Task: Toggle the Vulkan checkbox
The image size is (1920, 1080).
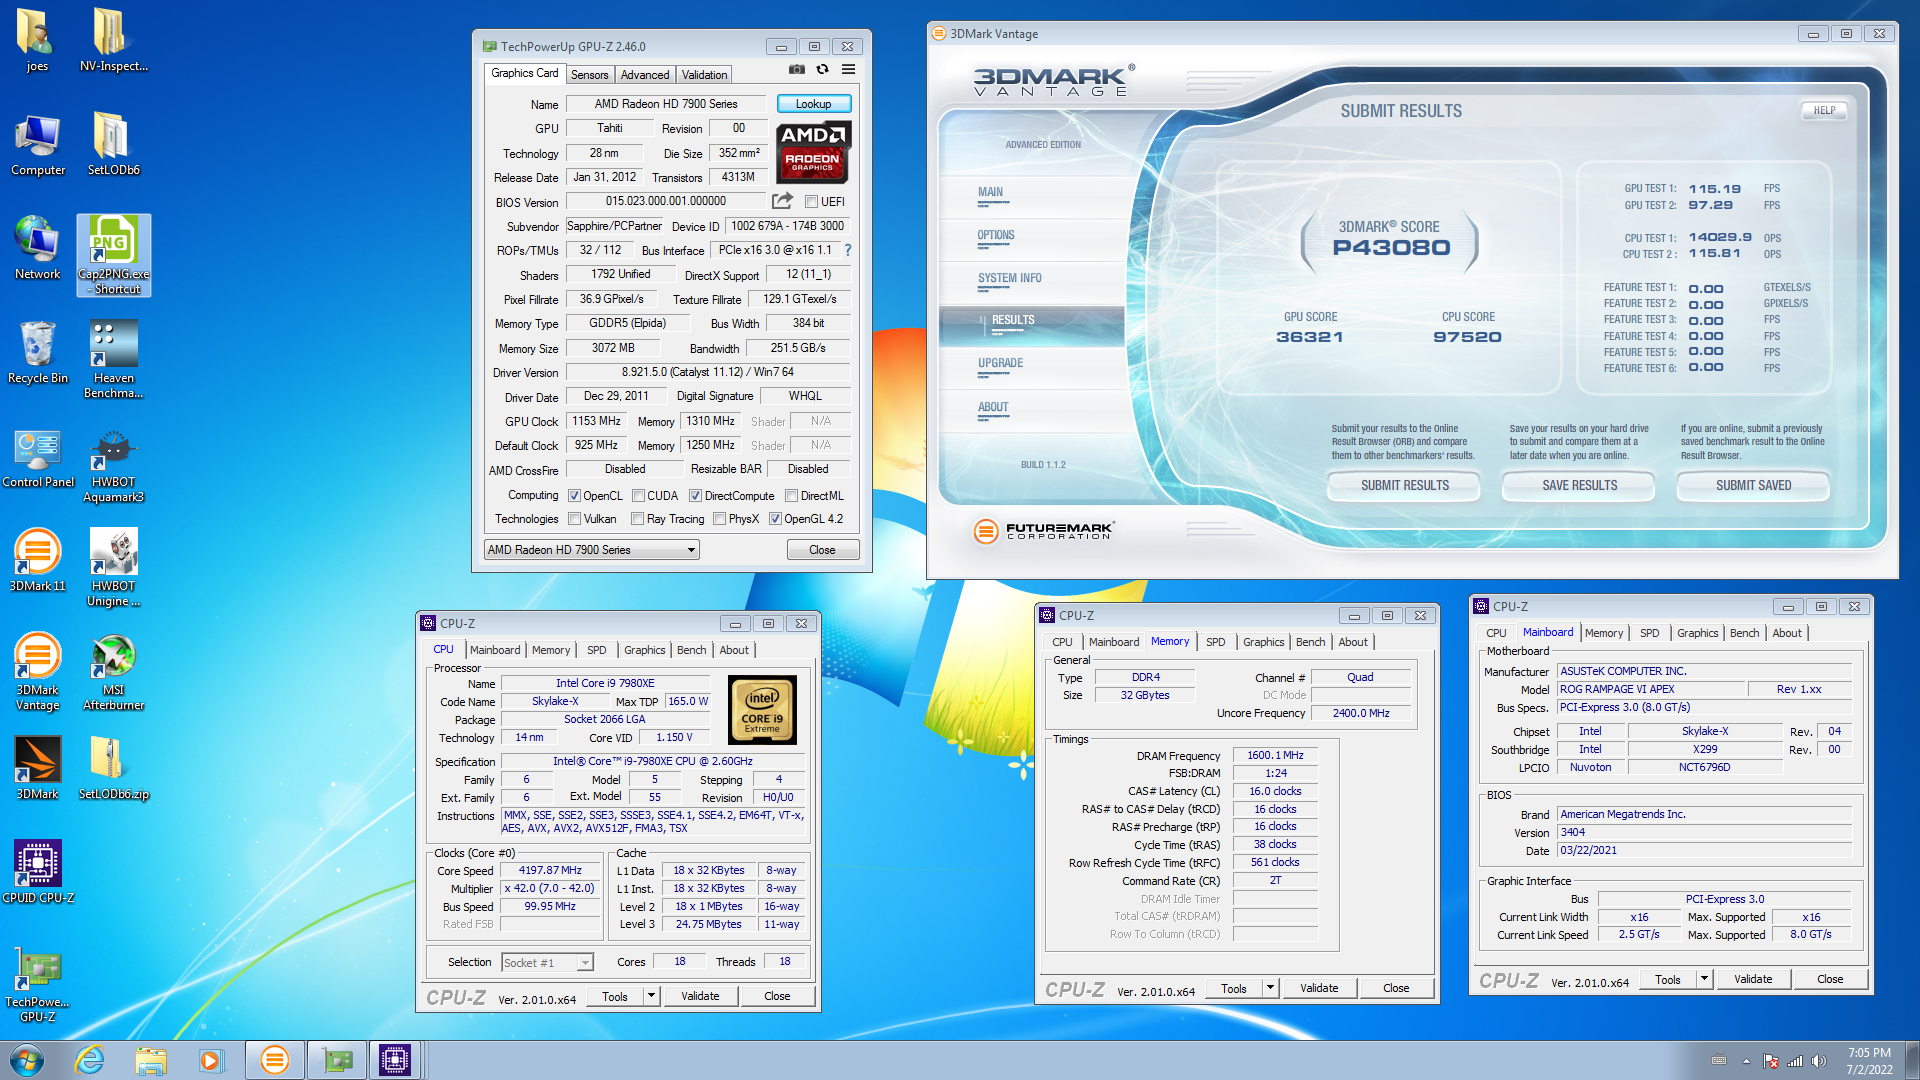Action: [x=574, y=519]
